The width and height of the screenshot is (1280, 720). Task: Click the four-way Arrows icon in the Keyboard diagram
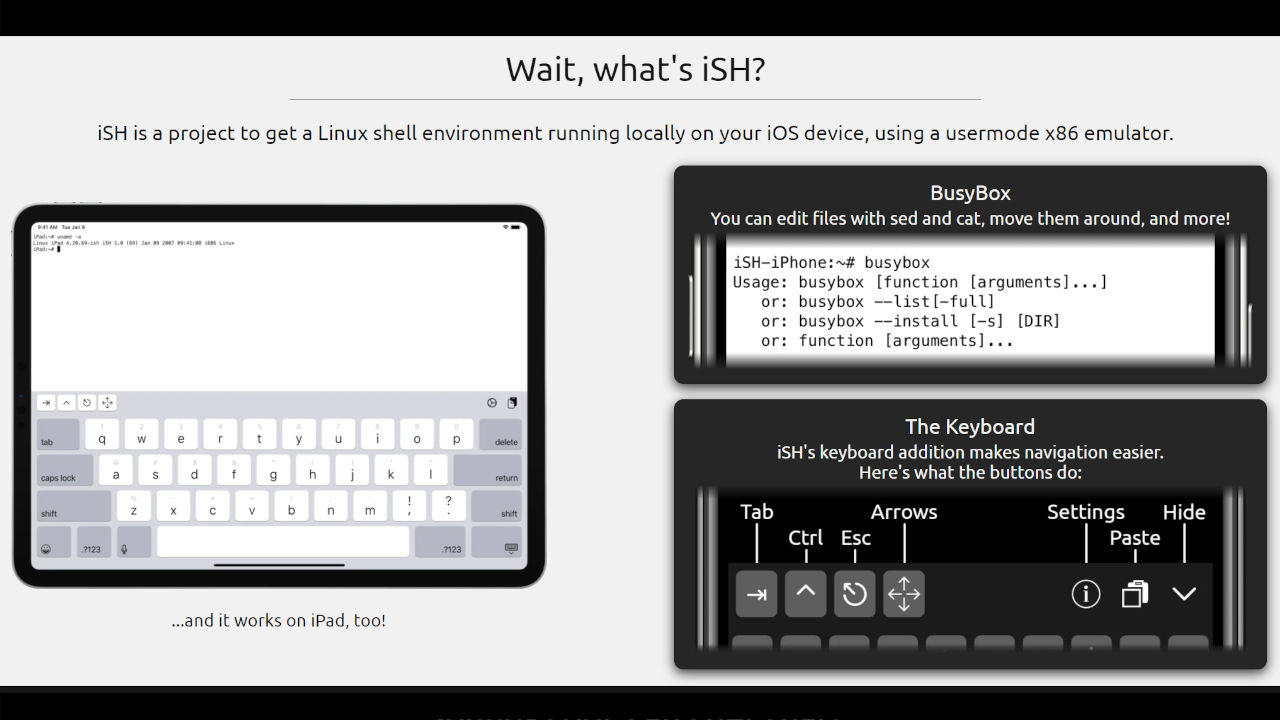(x=904, y=594)
